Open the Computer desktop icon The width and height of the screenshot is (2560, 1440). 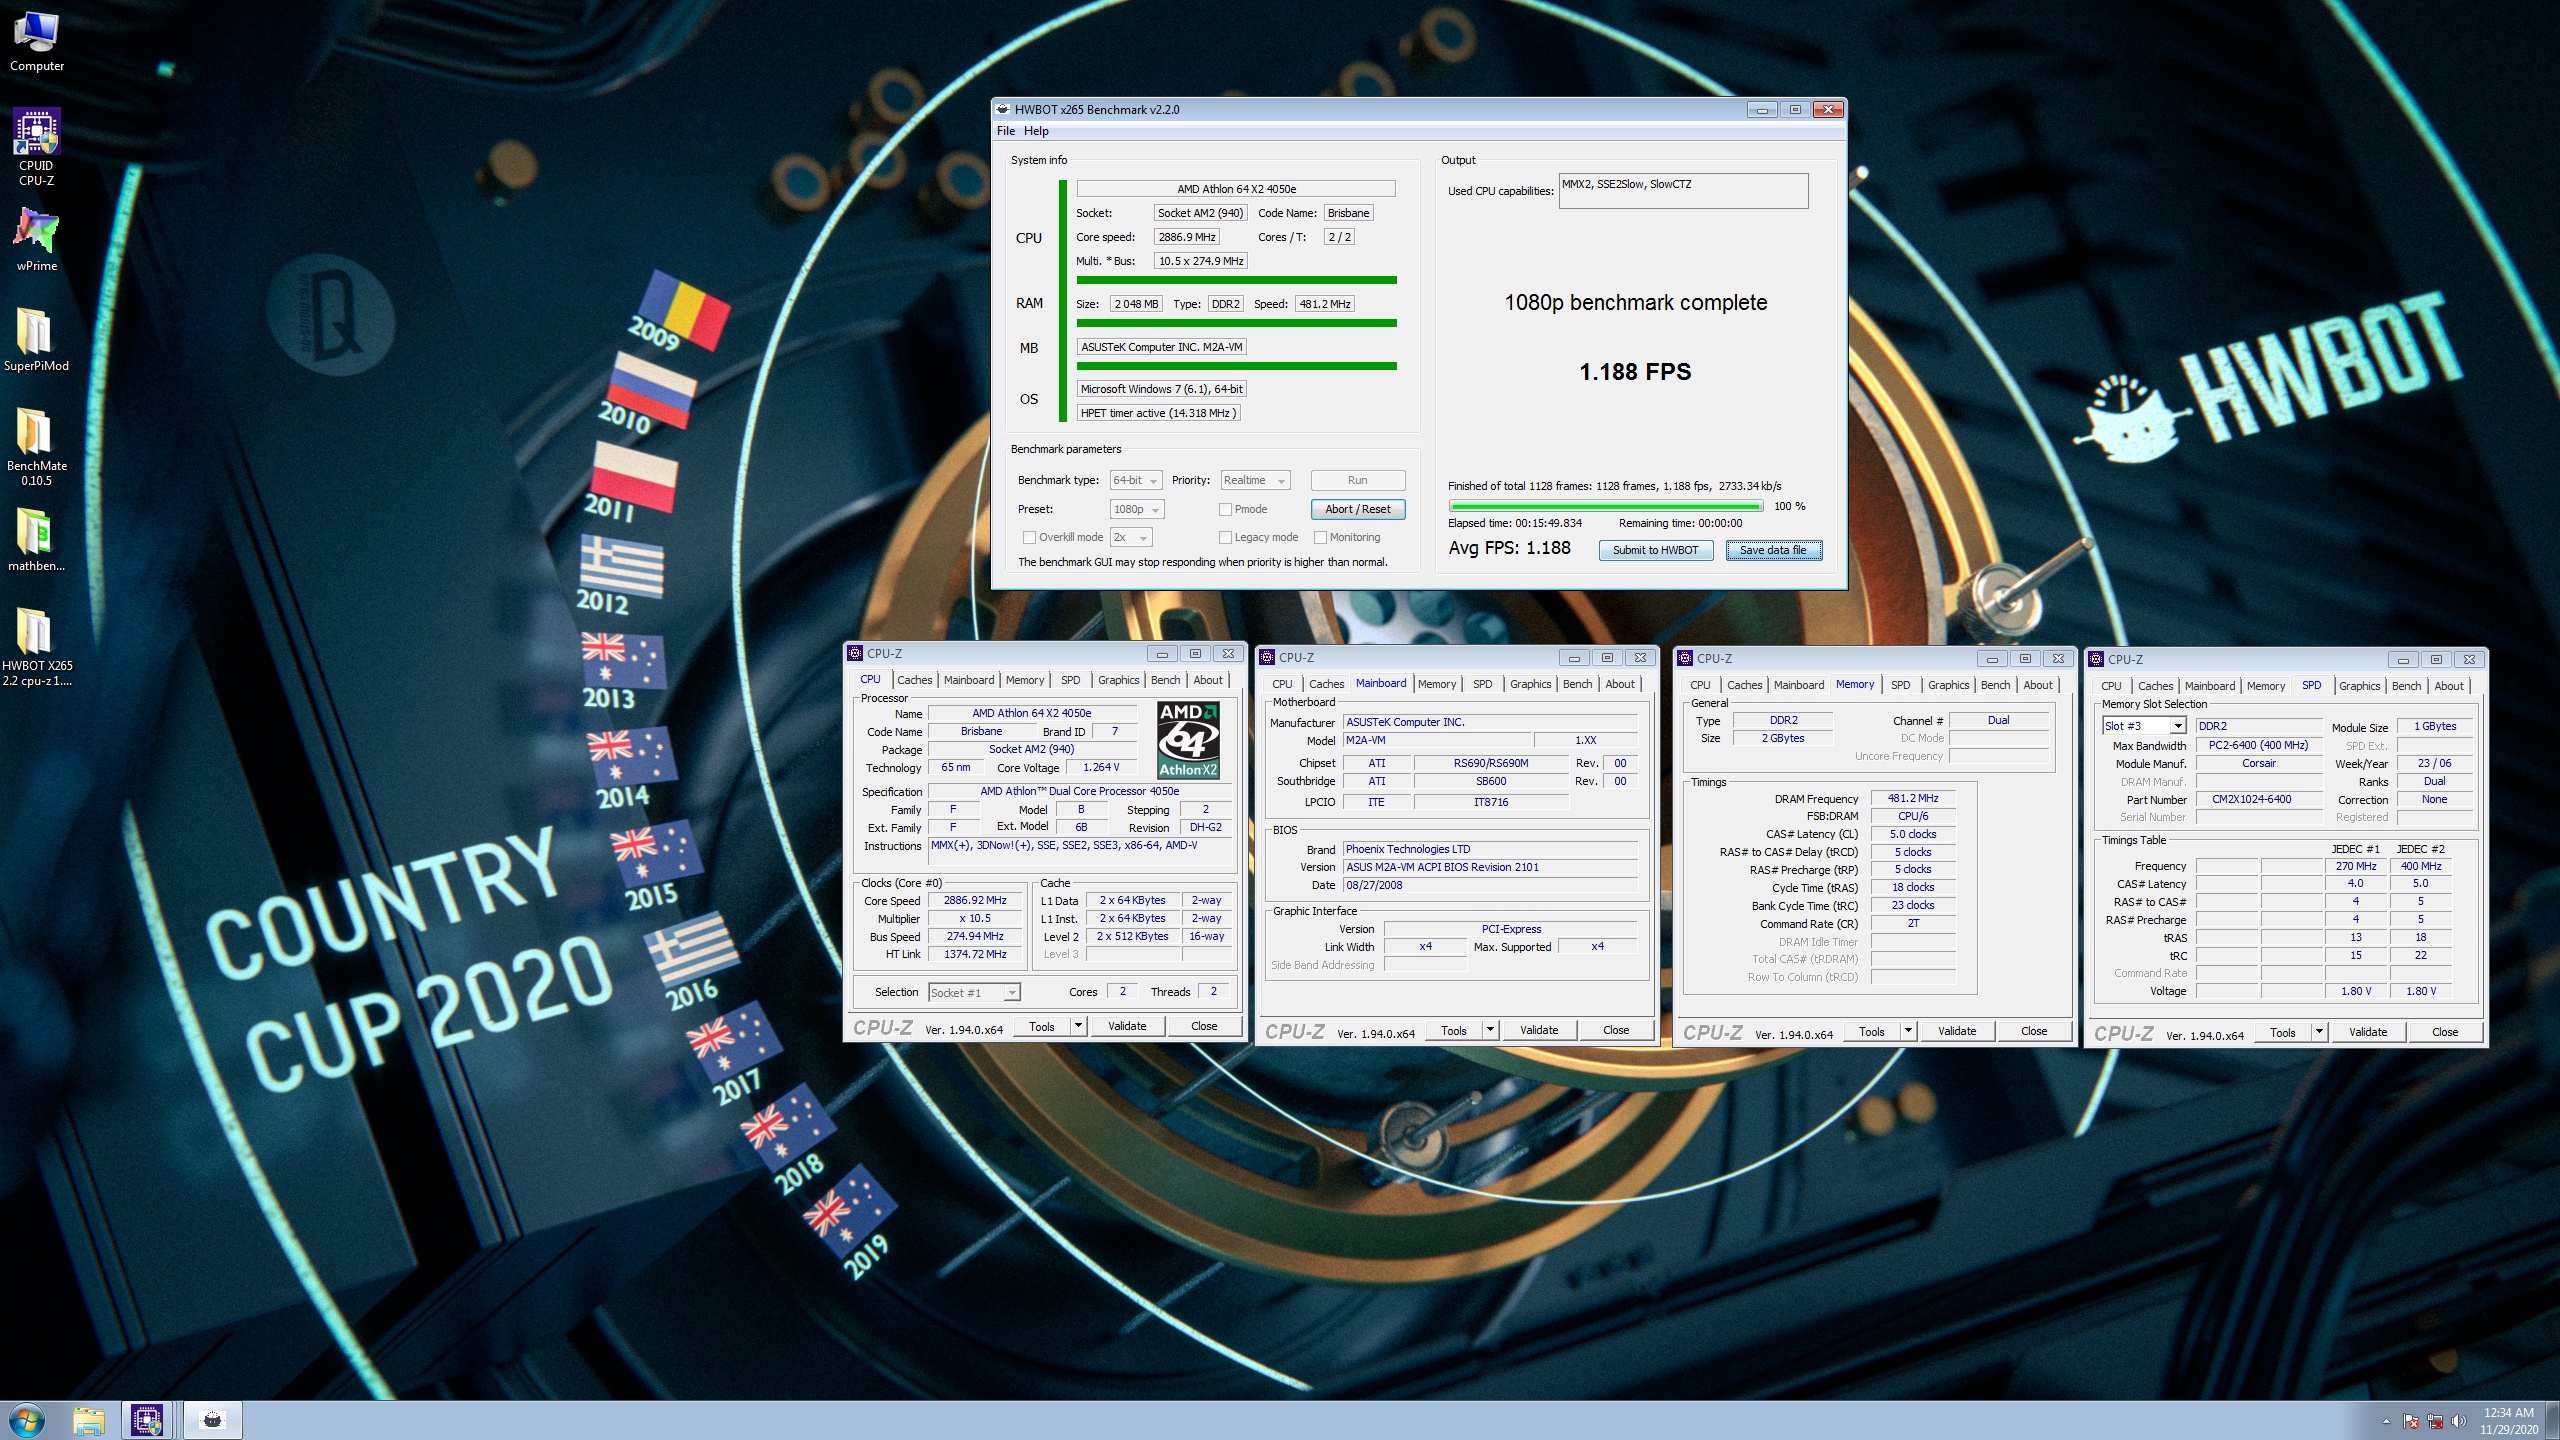pos(37,40)
